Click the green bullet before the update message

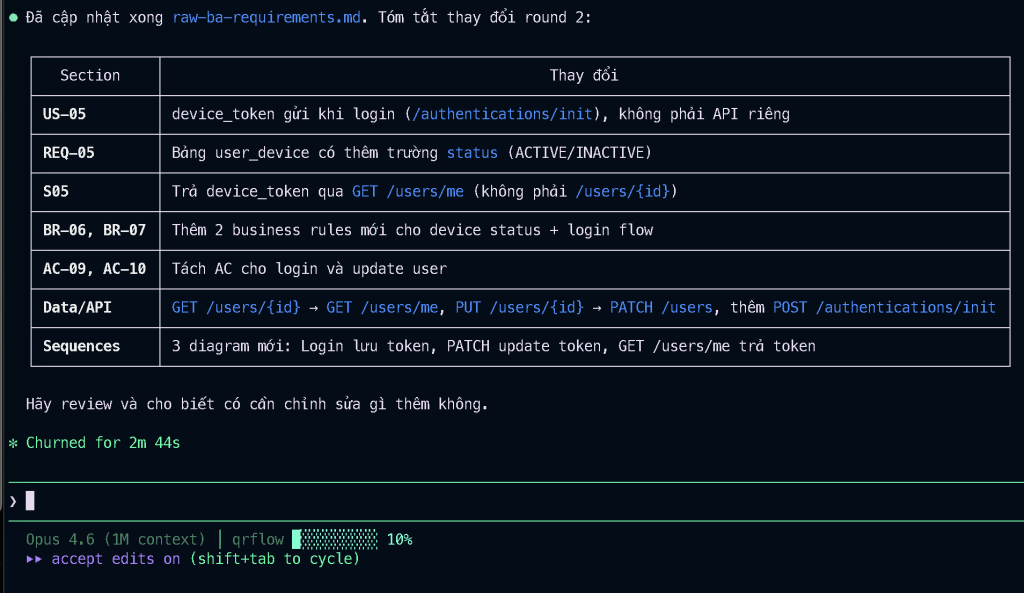[13, 18]
